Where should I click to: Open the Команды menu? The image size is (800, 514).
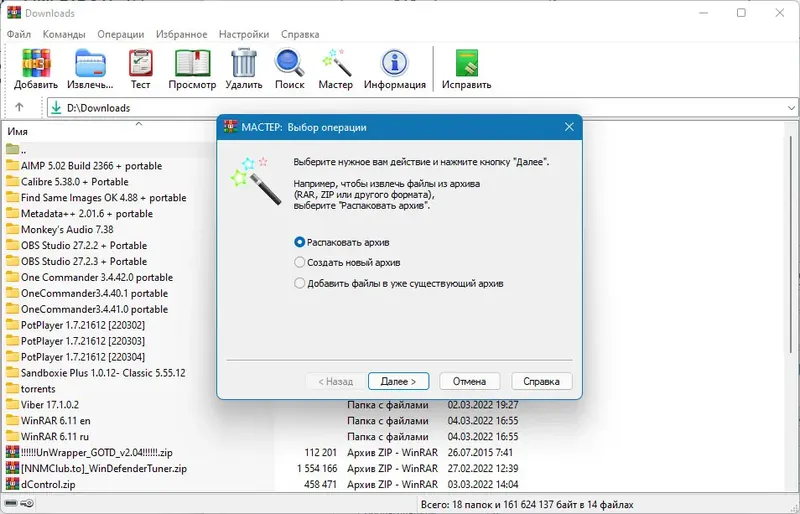(64, 34)
